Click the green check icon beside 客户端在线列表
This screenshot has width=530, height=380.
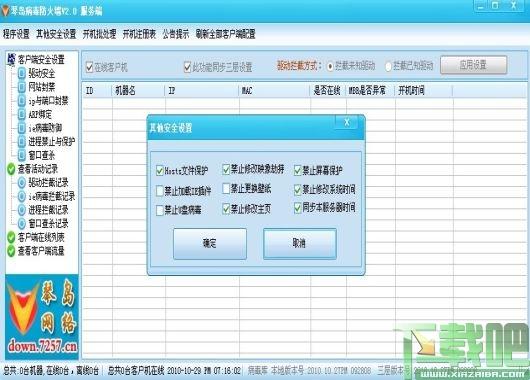click(11, 237)
